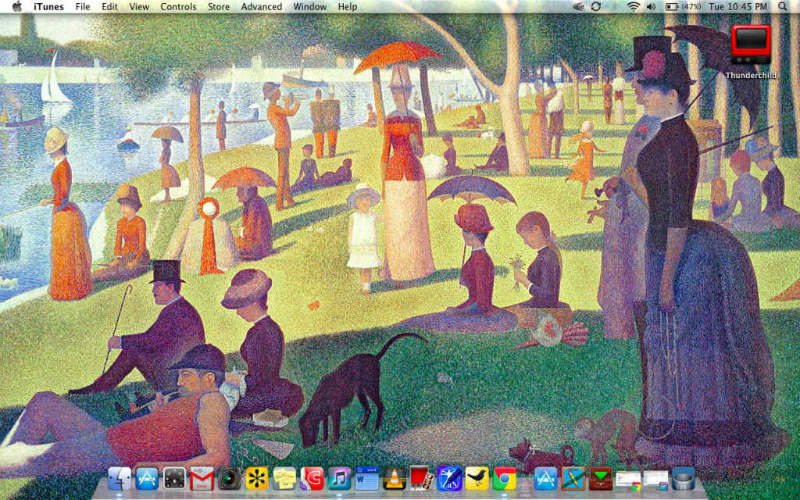This screenshot has width=800, height=500.
Task: Open the View menu
Action: pyautogui.click(x=139, y=7)
